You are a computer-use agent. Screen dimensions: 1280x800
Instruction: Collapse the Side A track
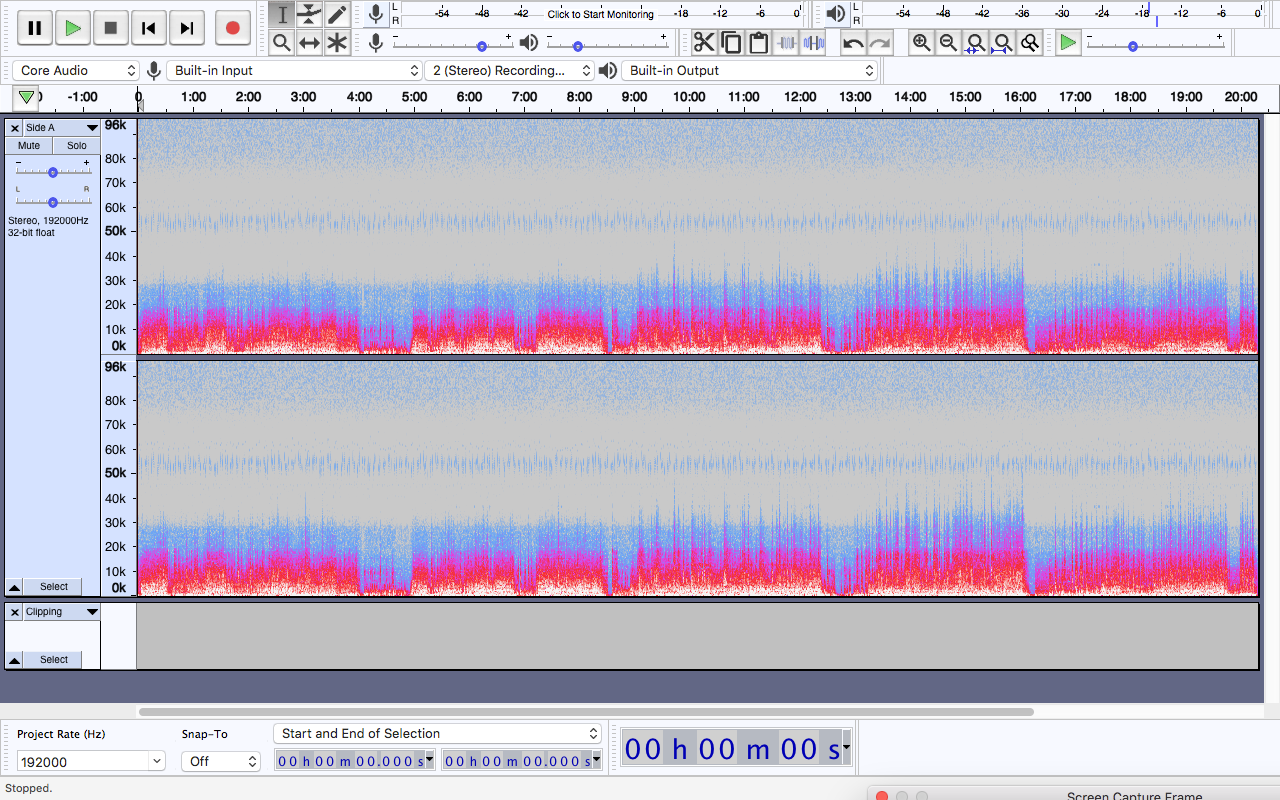coord(14,587)
